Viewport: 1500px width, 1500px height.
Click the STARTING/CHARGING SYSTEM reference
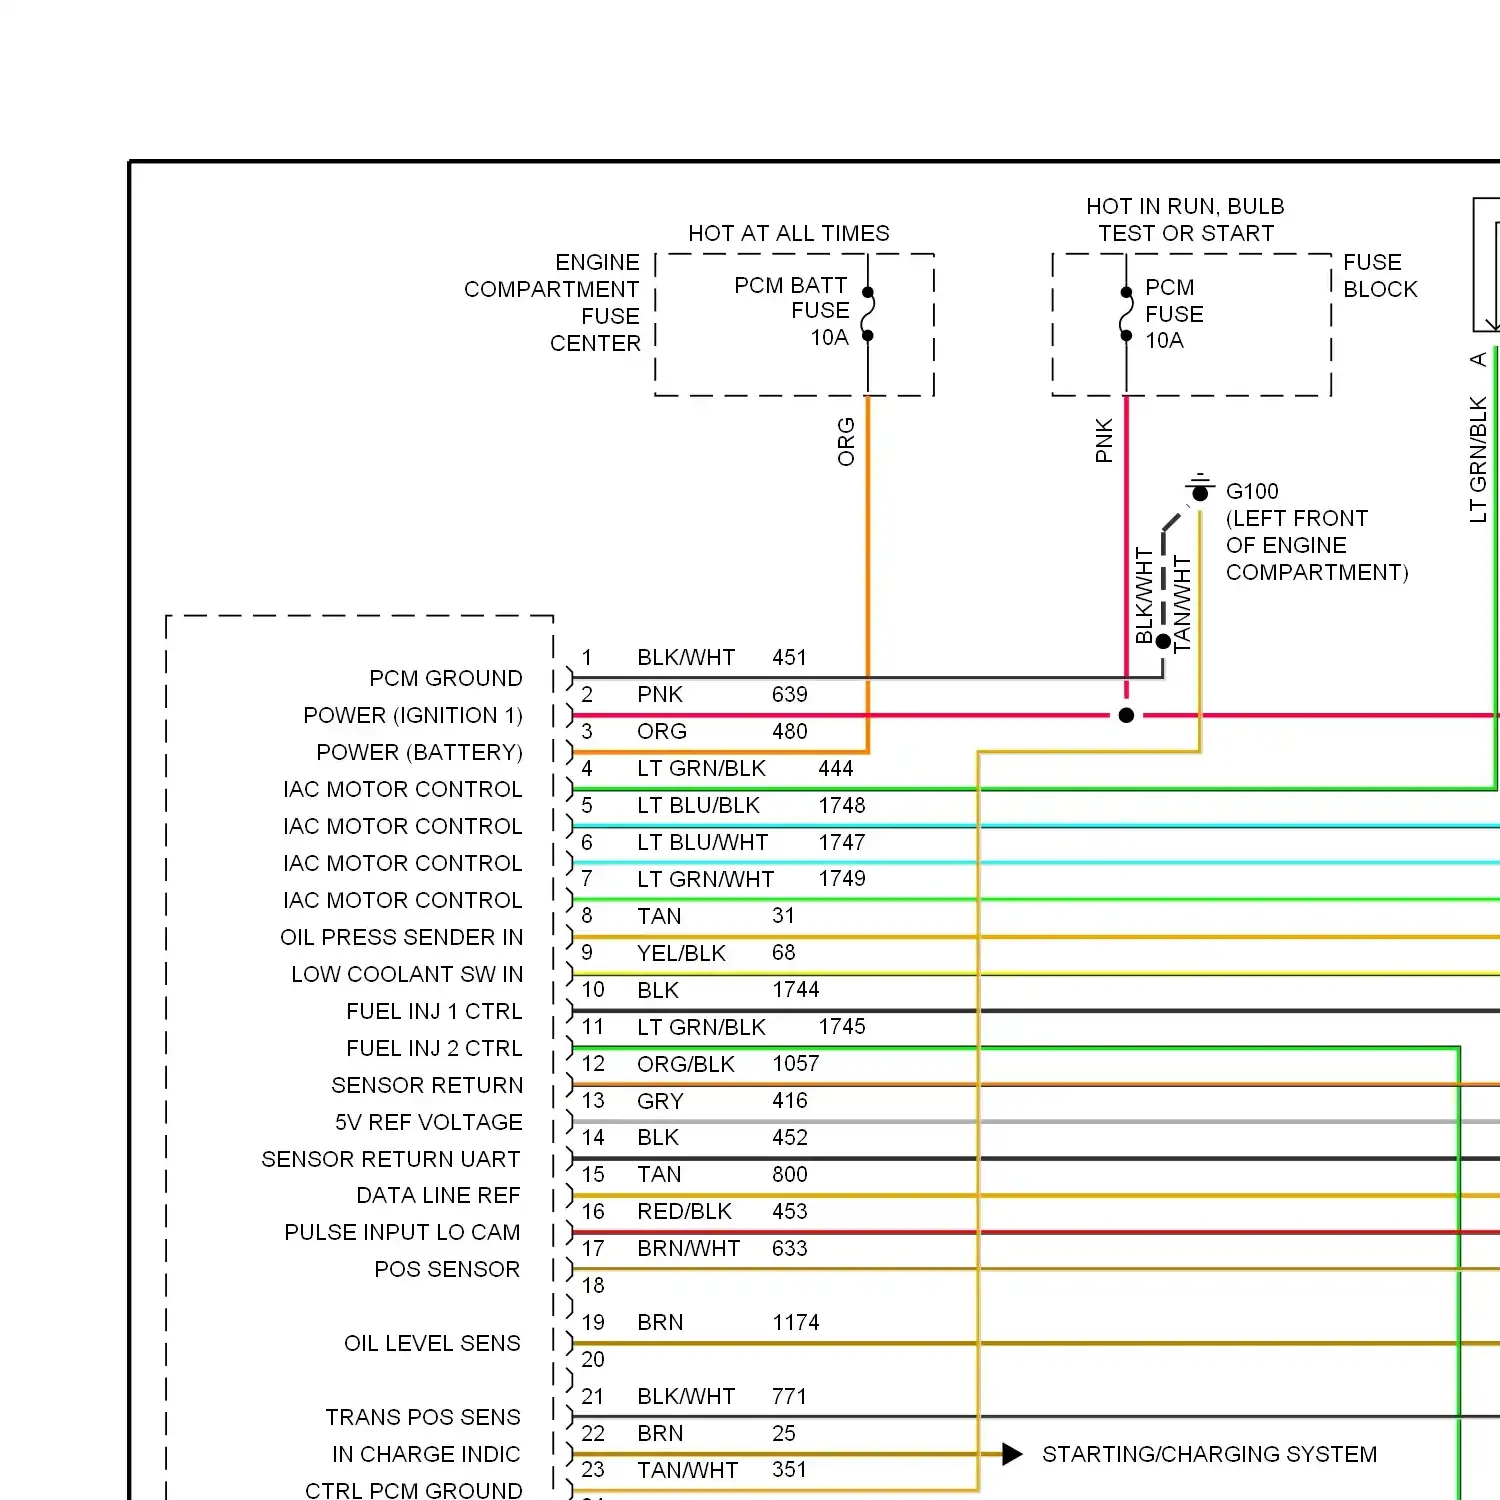[1209, 1454]
